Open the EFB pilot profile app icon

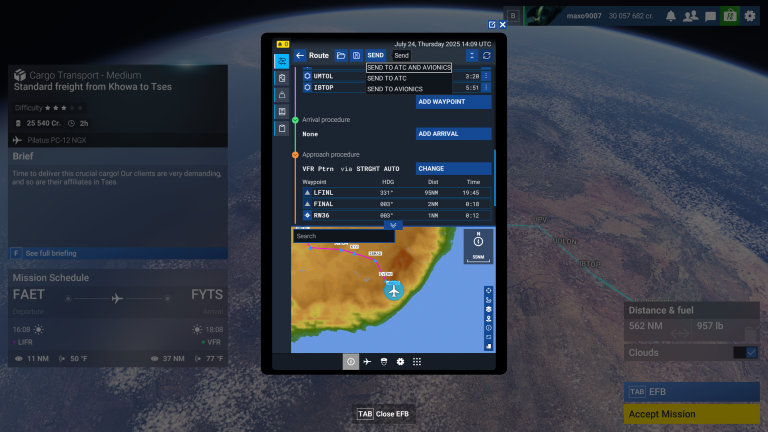pos(384,361)
